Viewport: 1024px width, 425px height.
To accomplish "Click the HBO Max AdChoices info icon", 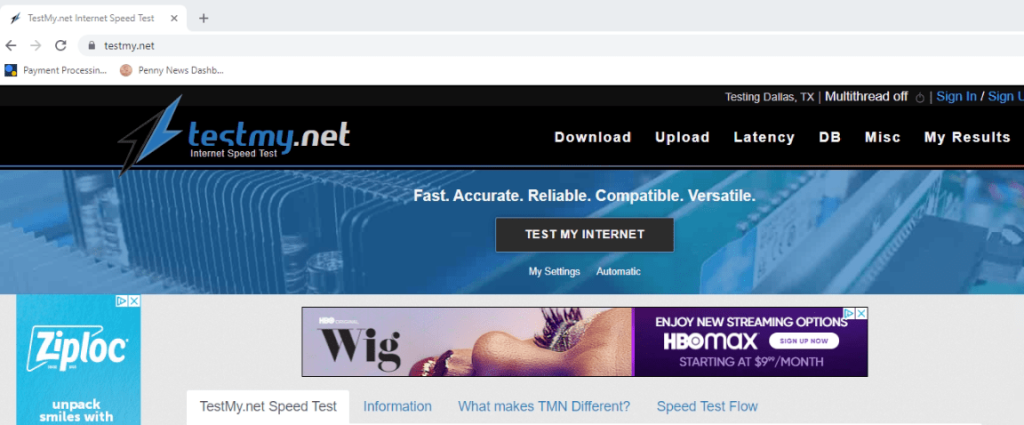I will point(849,313).
